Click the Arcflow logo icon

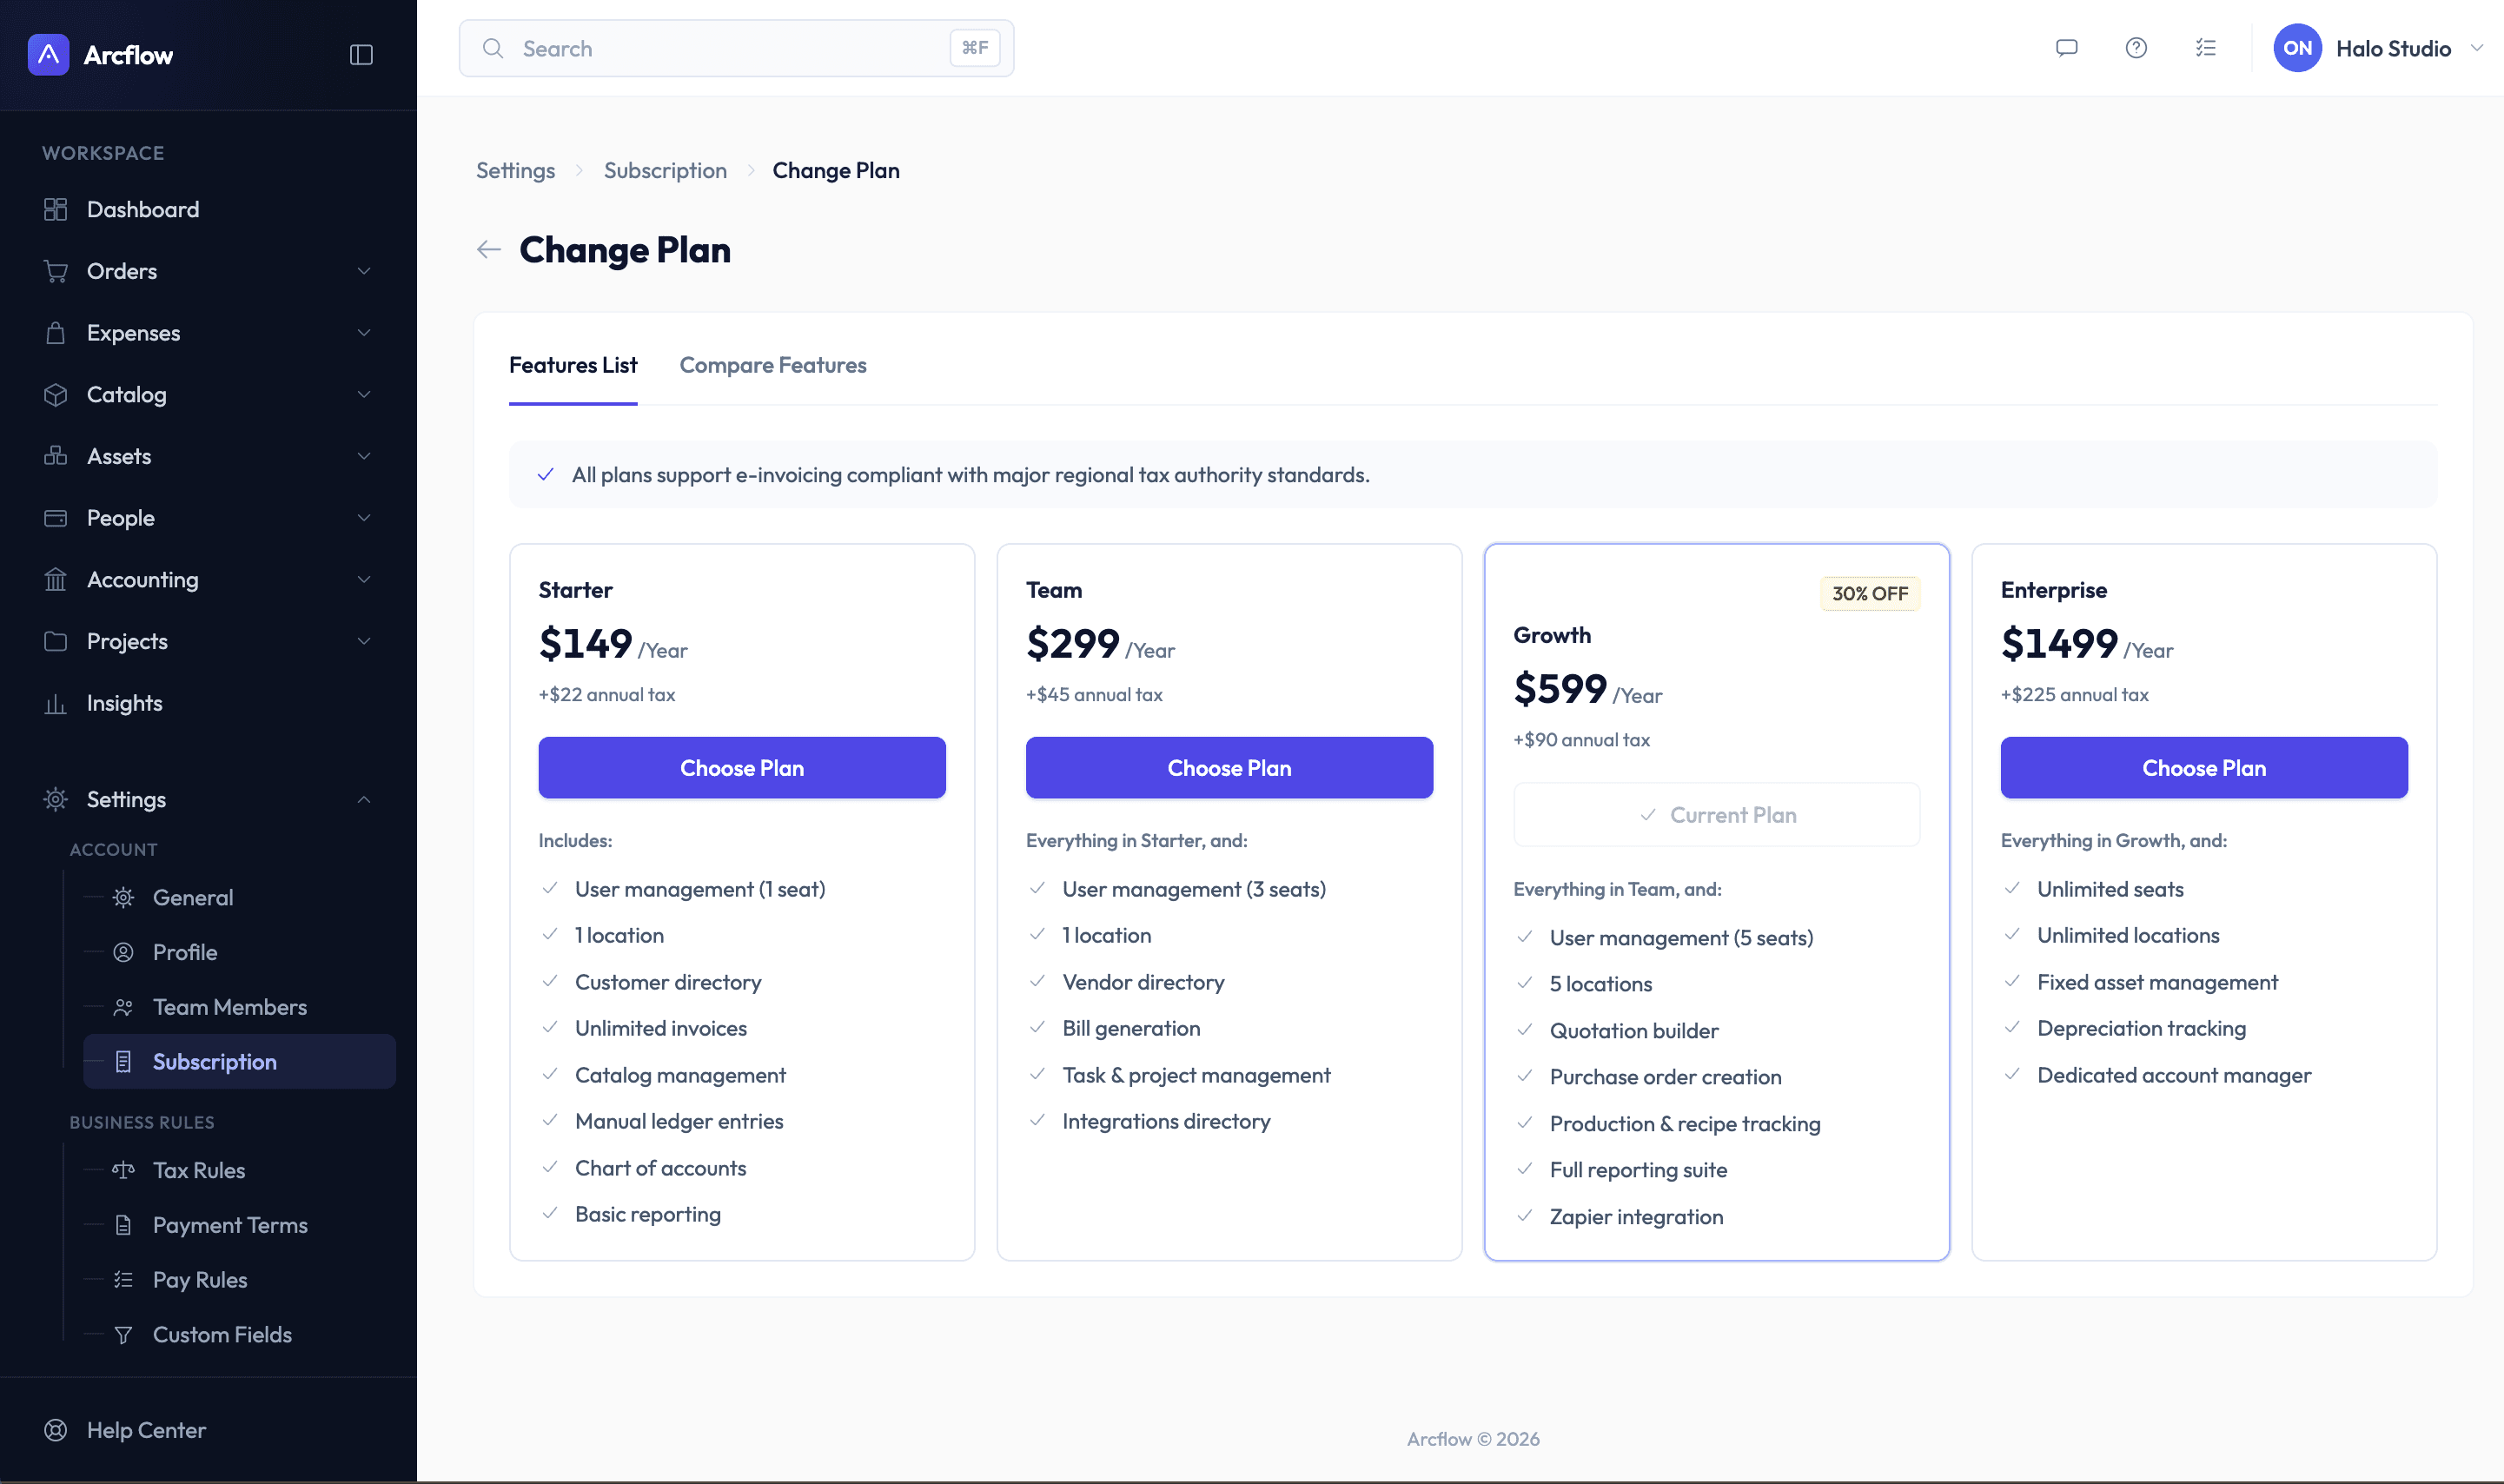(48, 55)
